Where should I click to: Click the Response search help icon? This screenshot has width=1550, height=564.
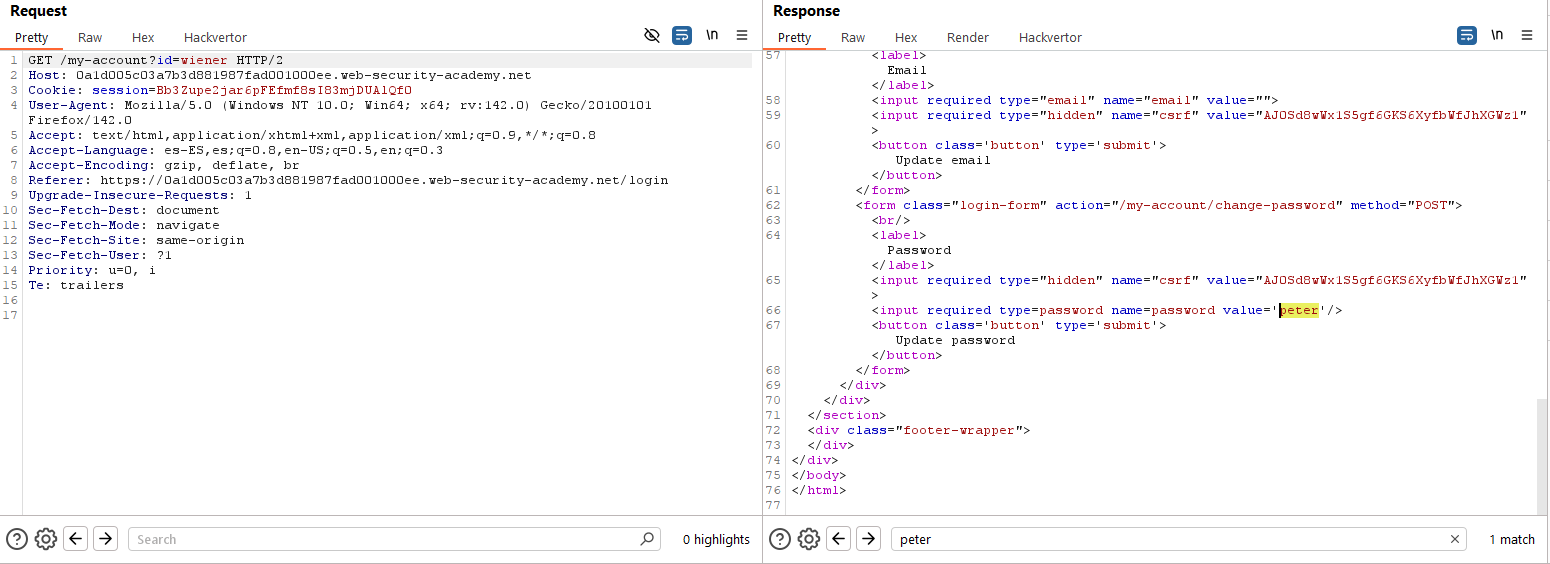pyautogui.click(x=780, y=539)
